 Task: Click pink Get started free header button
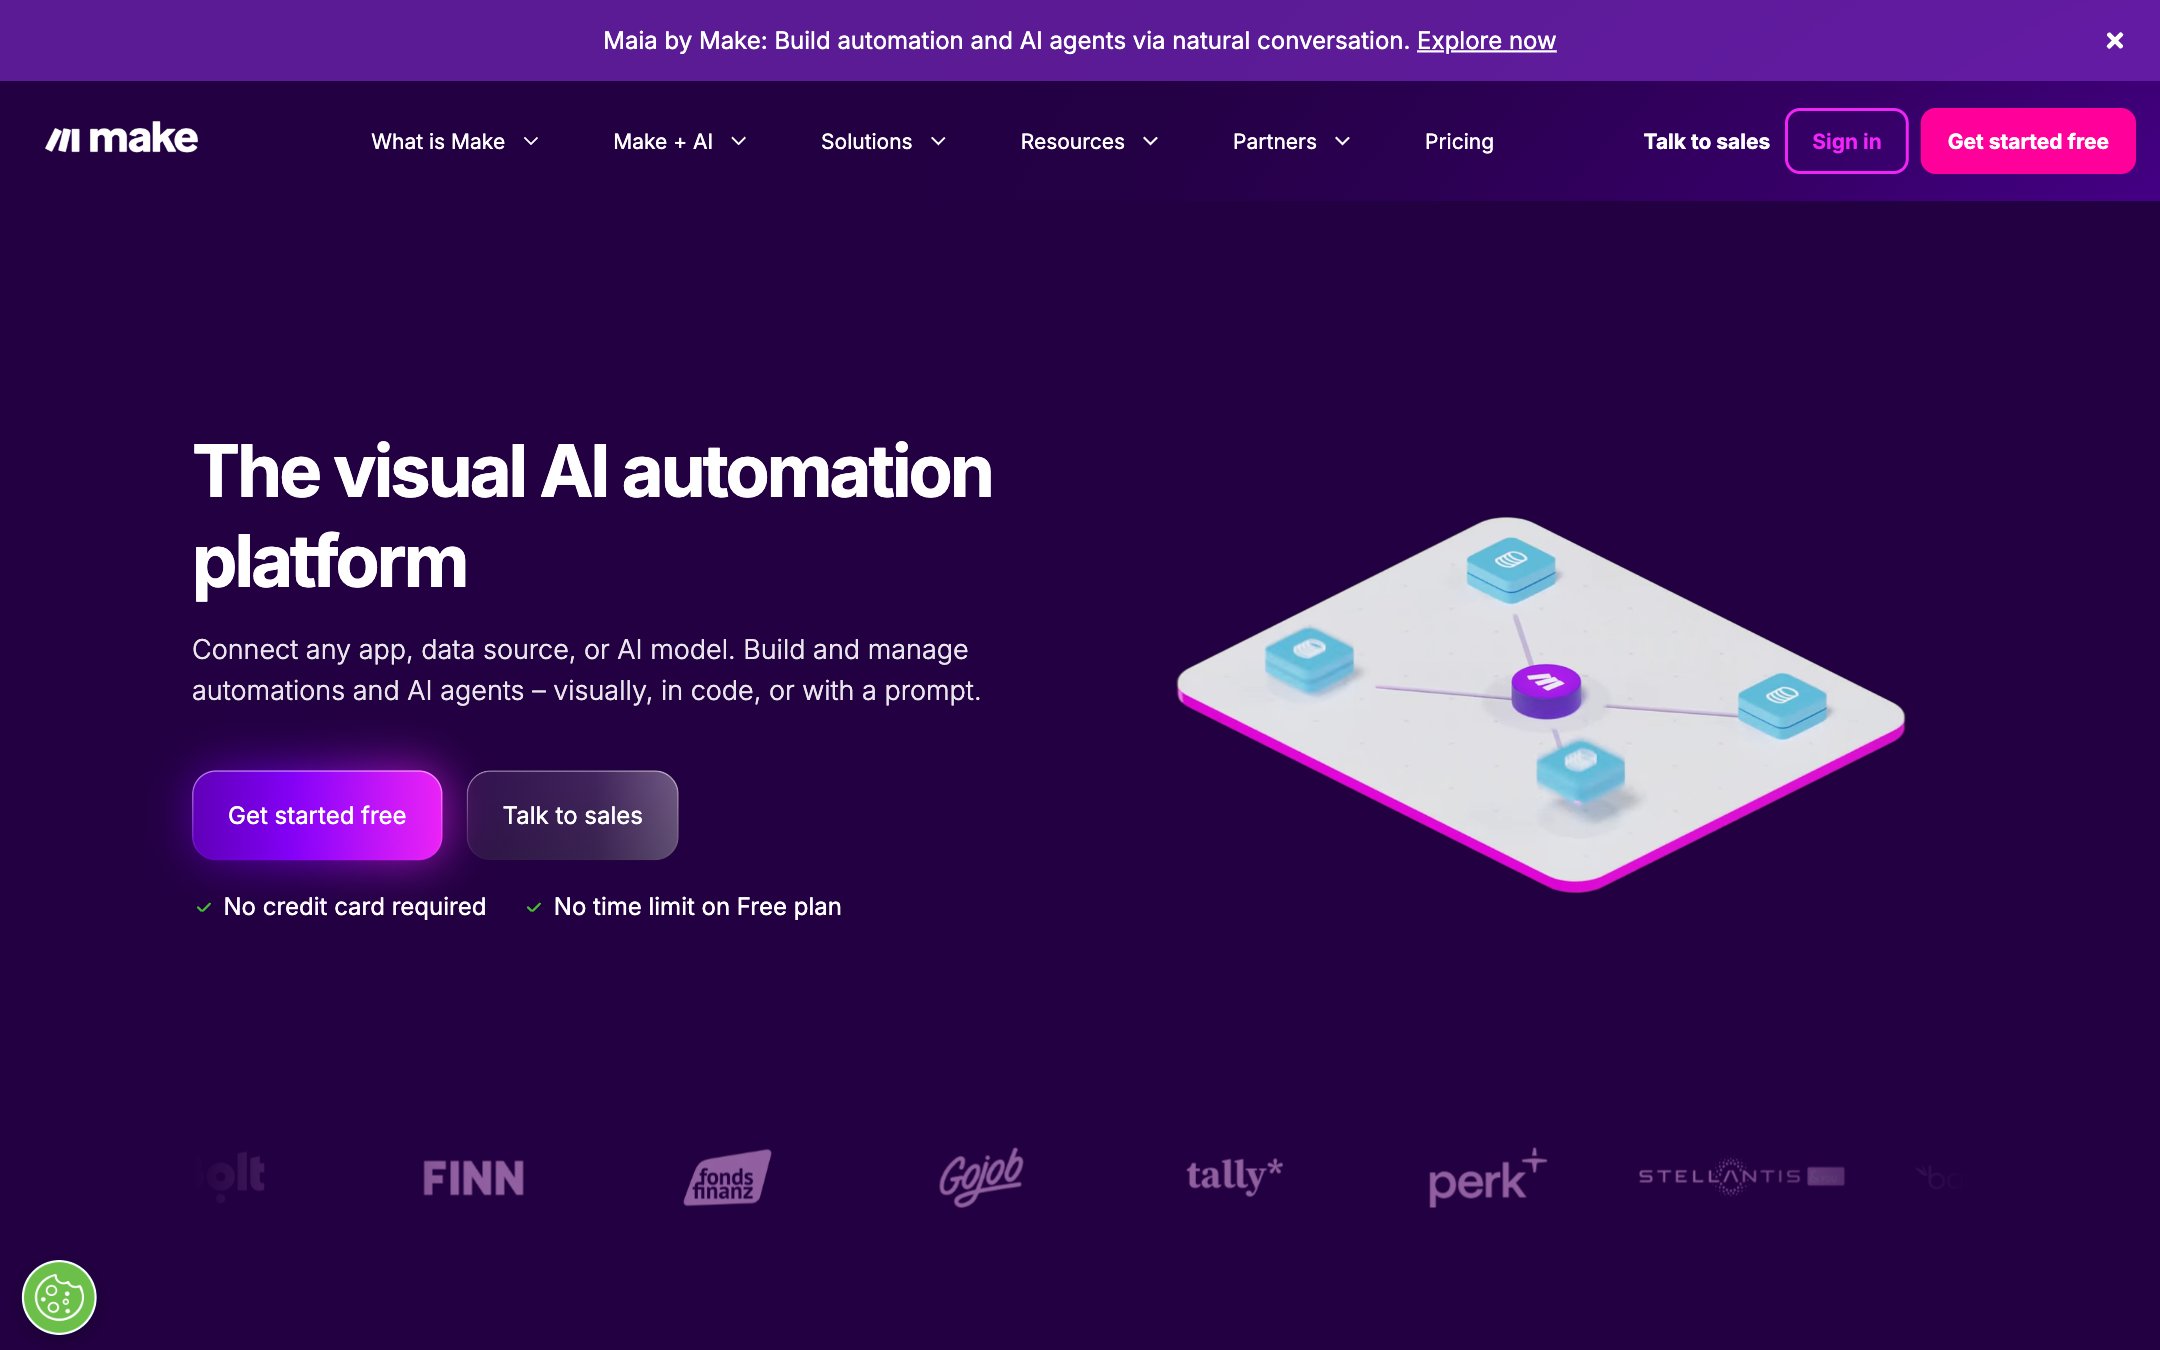coord(2028,141)
